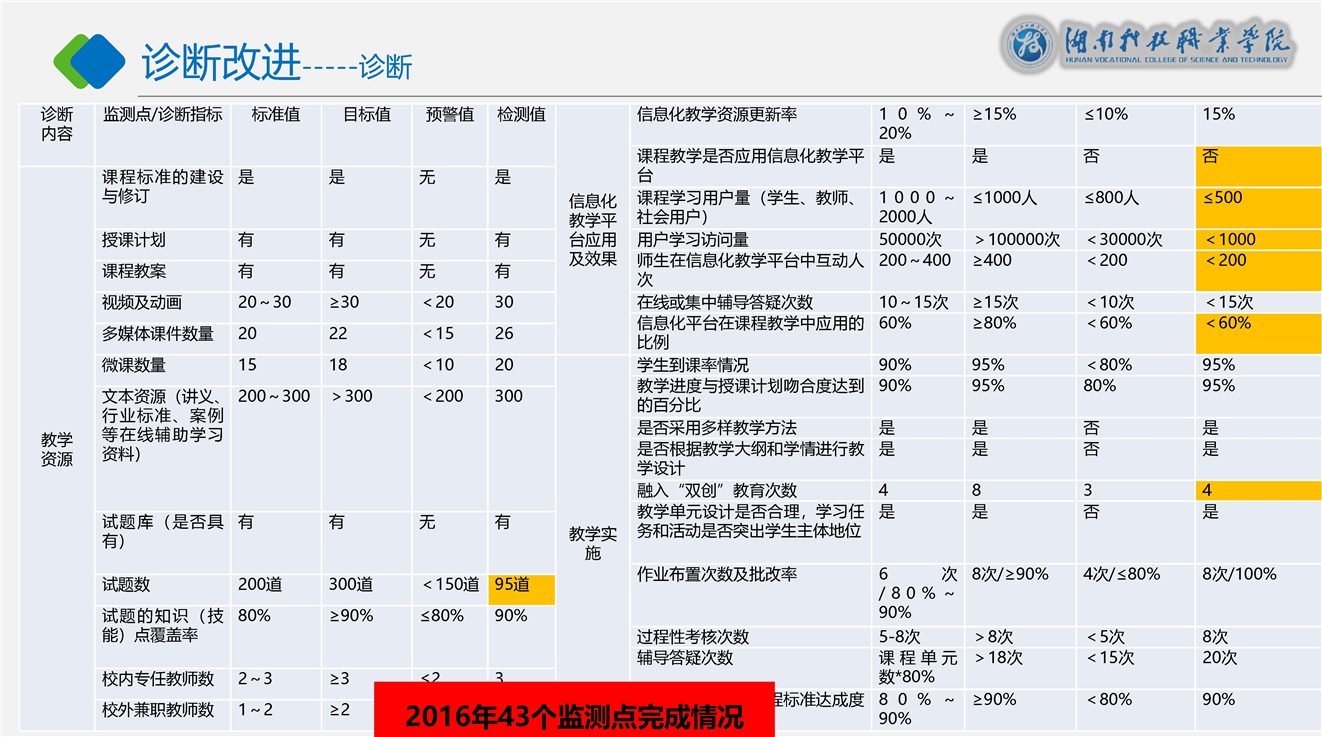Select the 预警值 column header
The height and width of the screenshot is (737, 1322).
(x=450, y=115)
